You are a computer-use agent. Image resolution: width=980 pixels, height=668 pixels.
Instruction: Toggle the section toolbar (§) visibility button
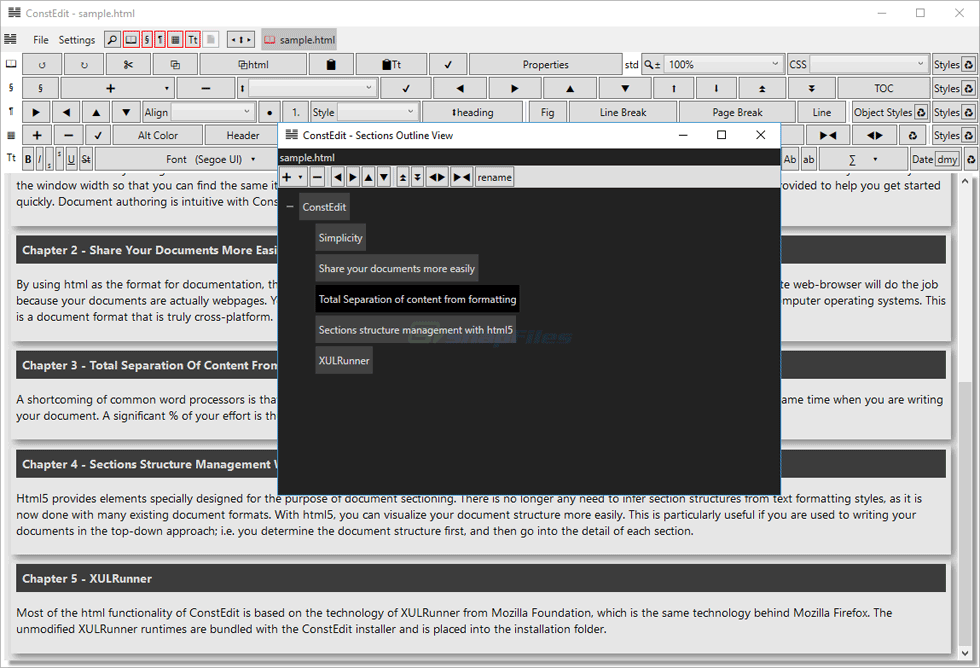point(147,40)
